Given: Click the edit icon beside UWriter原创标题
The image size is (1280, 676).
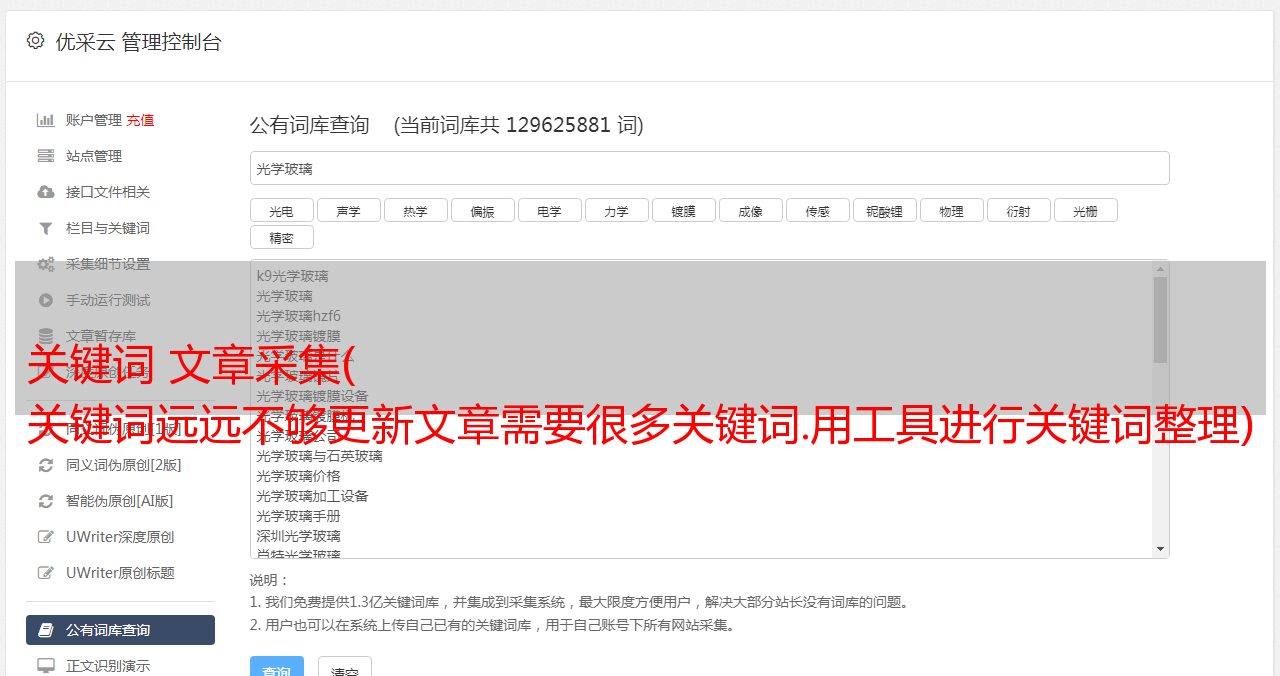Looking at the screenshot, I should pyautogui.click(x=46, y=573).
